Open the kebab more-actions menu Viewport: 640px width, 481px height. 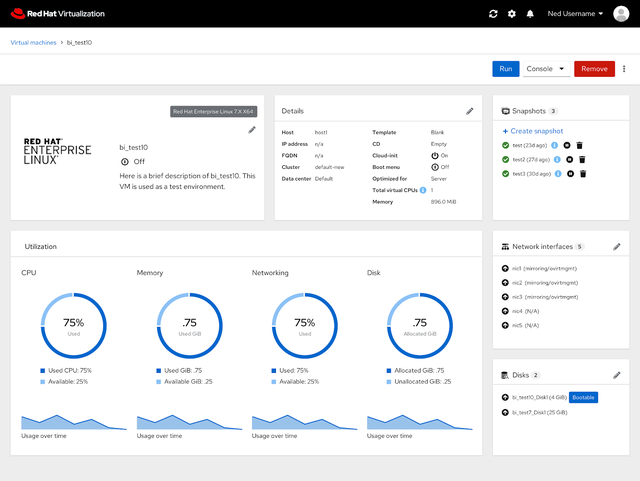coord(624,69)
